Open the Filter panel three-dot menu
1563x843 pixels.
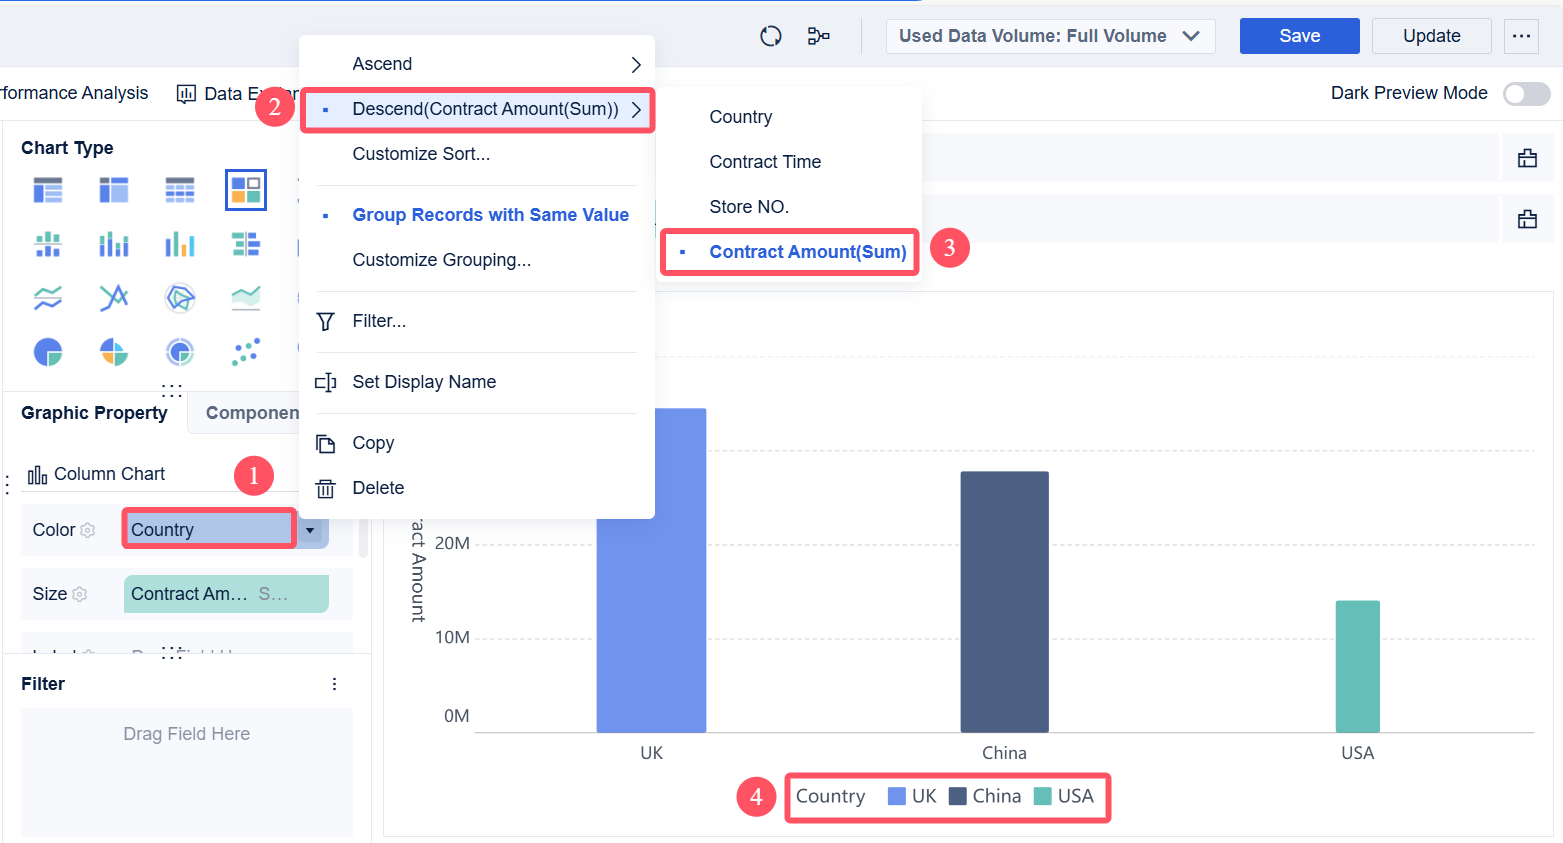pos(334,684)
